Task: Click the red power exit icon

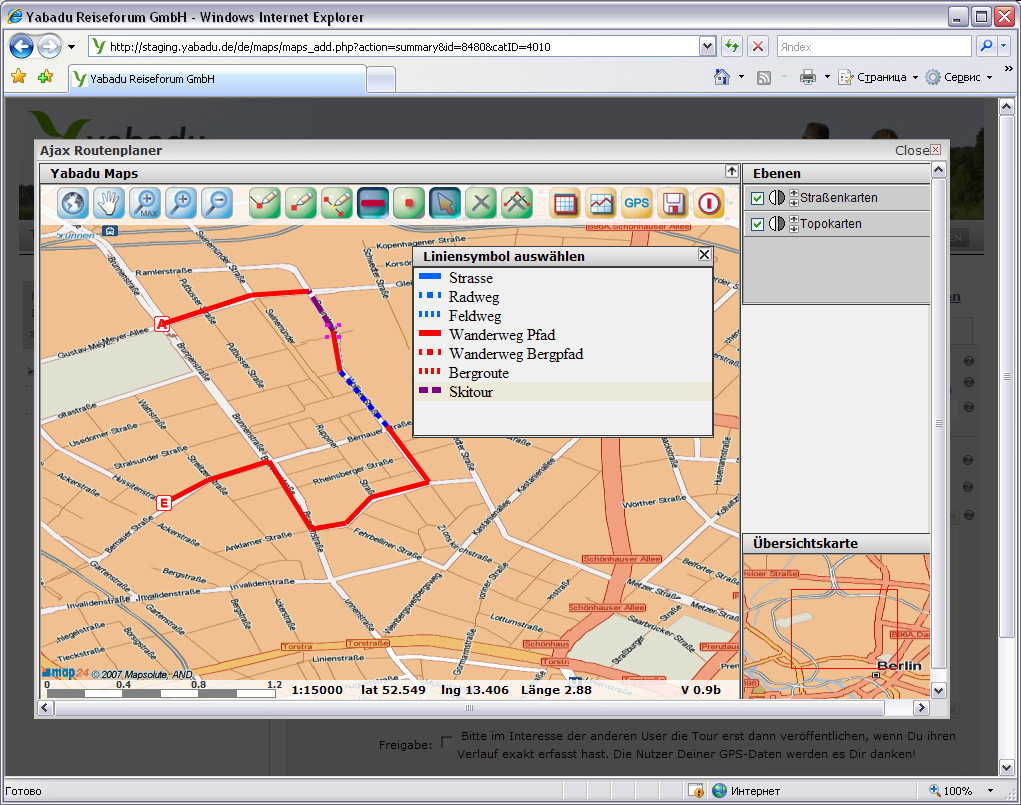Action: tap(709, 203)
